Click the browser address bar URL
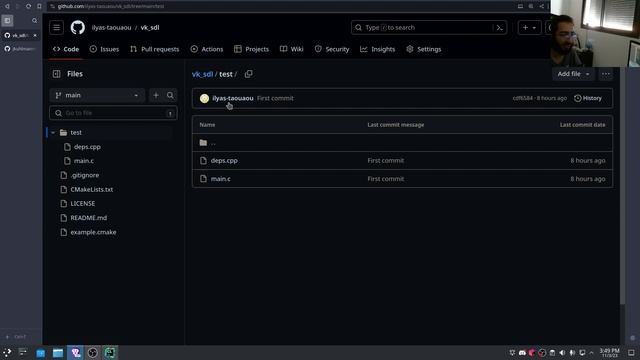Screen dimensions: 640x360 tap(111, 6)
